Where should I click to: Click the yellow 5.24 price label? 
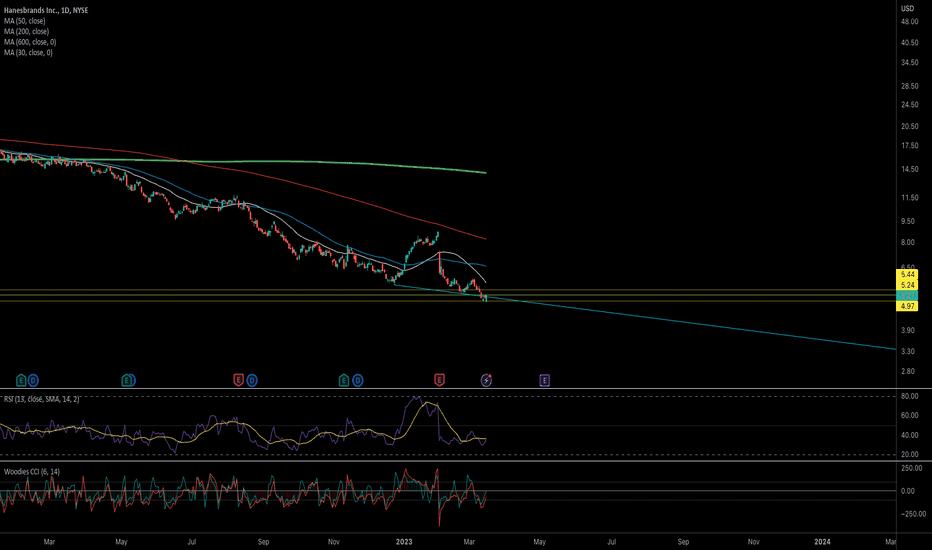(x=907, y=285)
